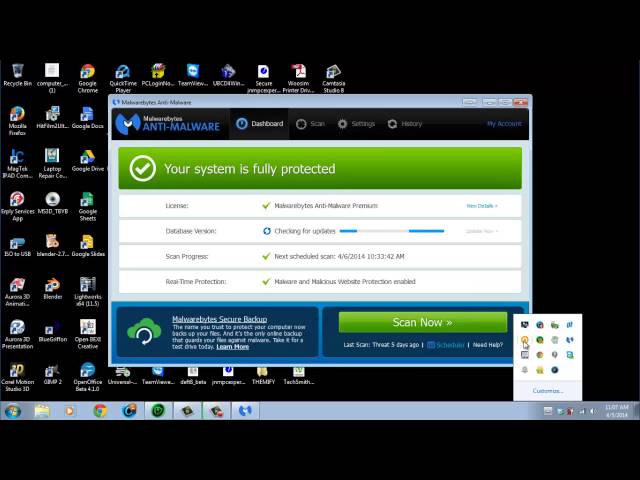Open Customize in the tray popup

click(548, 391)
